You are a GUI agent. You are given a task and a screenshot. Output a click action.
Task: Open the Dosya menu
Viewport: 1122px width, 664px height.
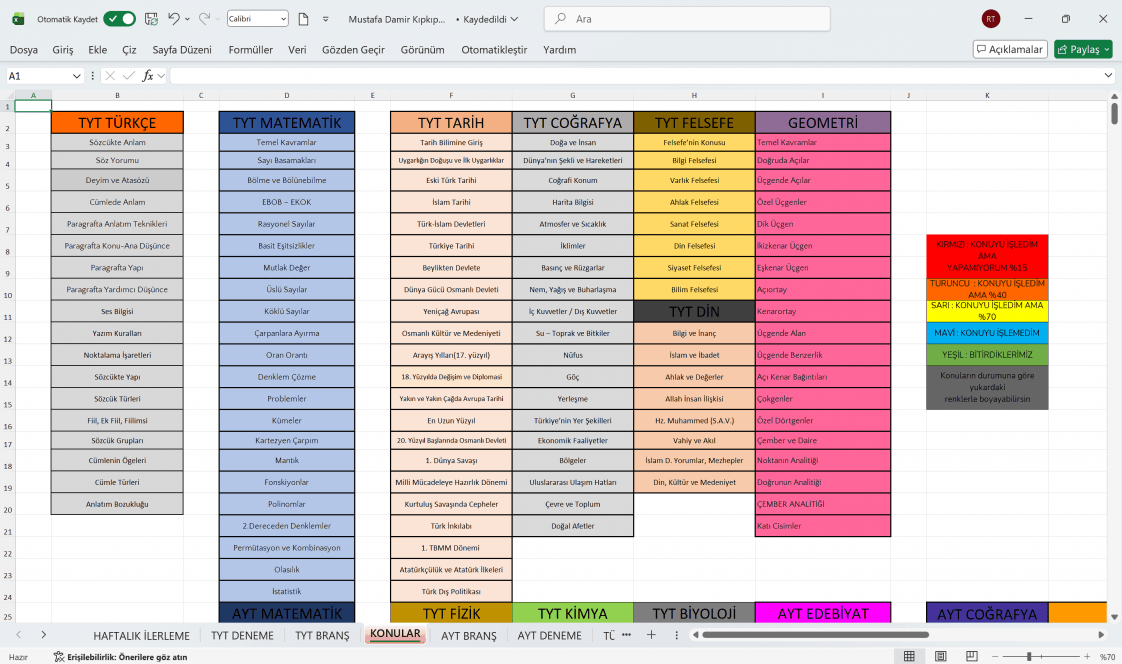[x=24, y=49]
